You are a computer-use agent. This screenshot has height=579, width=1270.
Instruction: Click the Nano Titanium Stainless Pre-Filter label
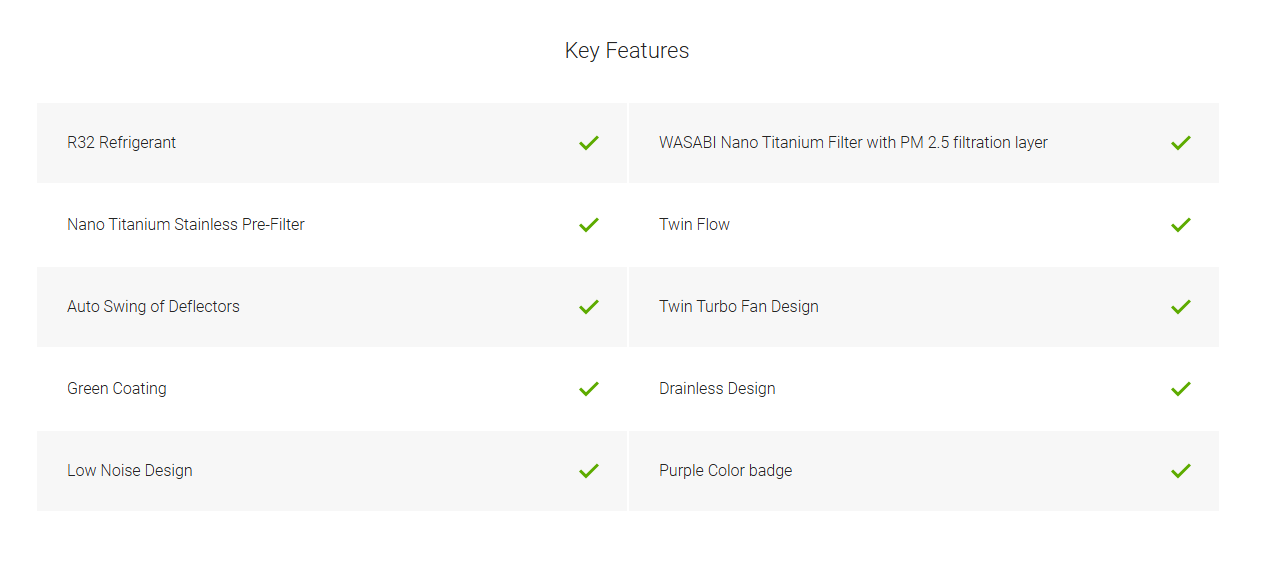pyautogui.click(x=186, y=225)
